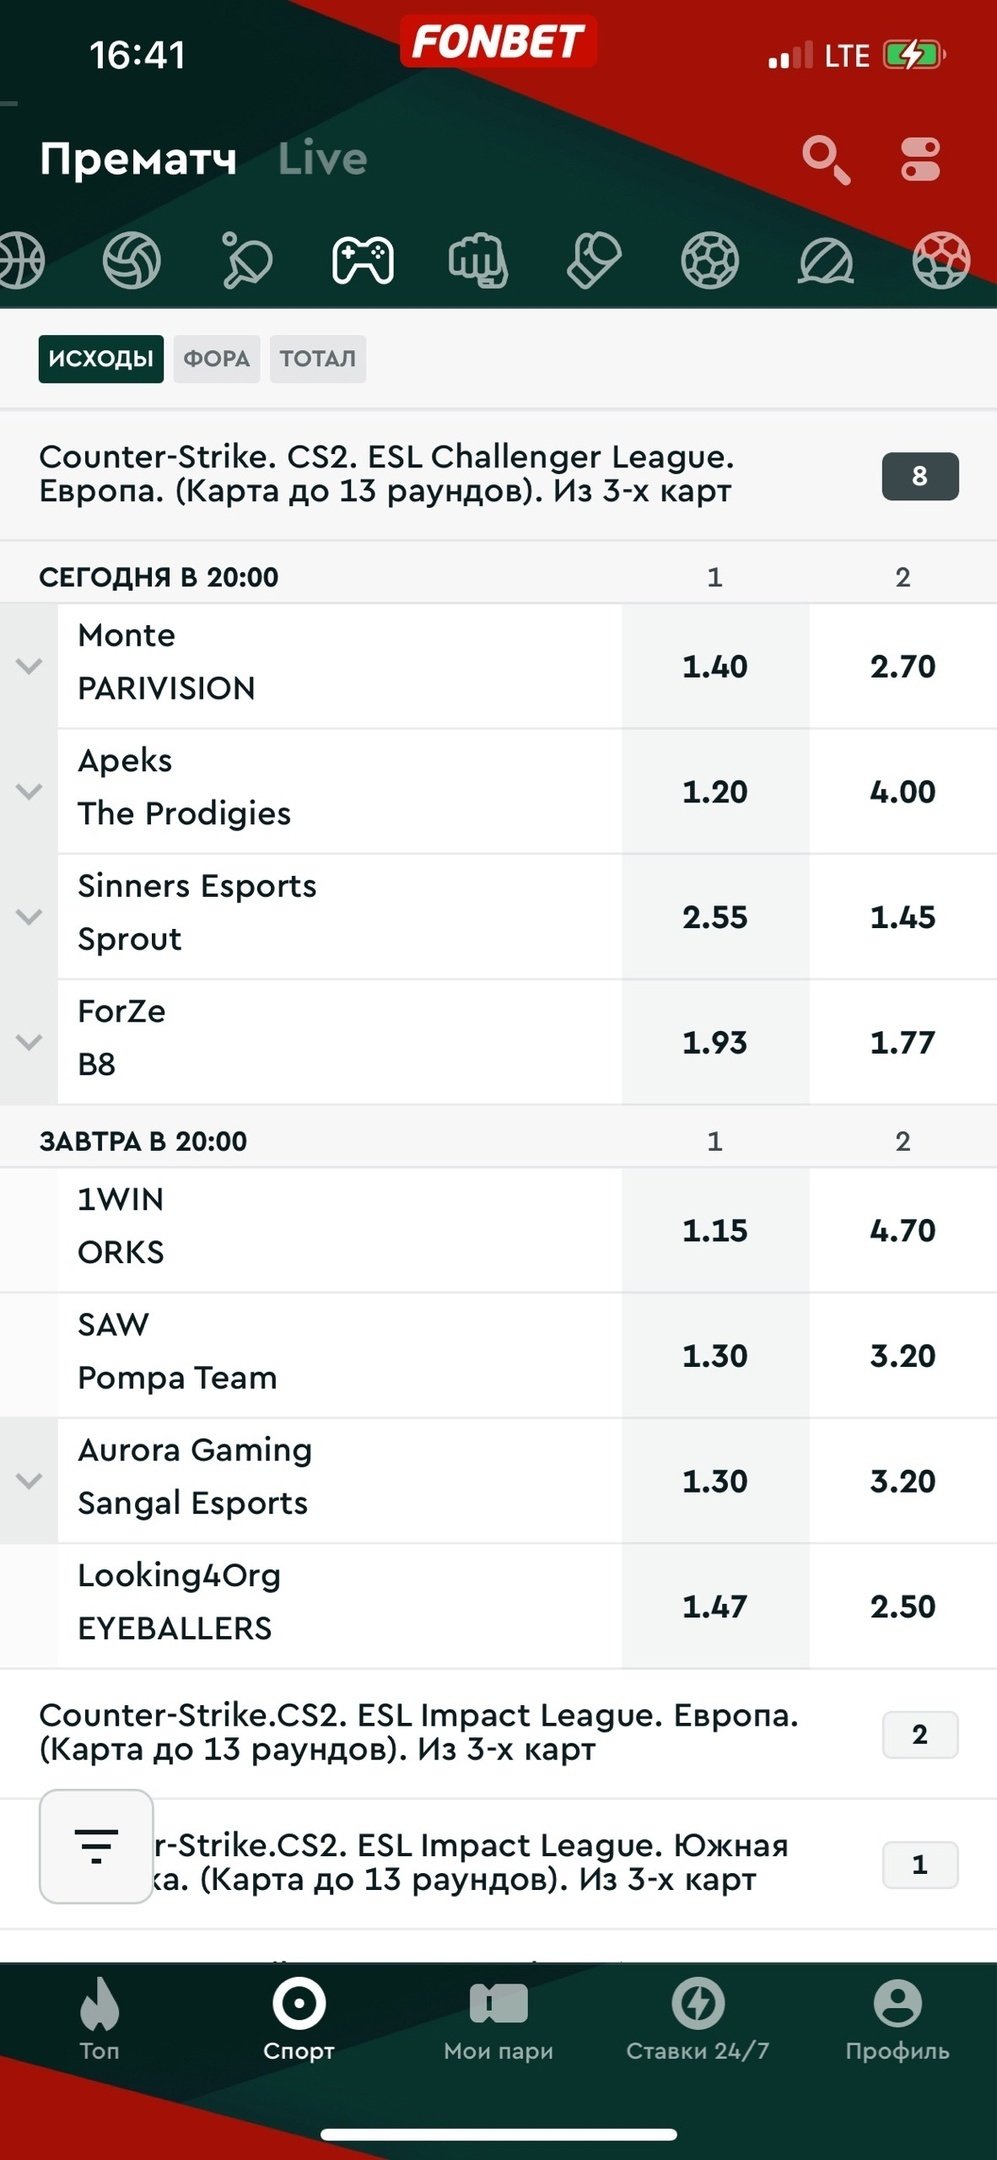Image resolution: width=997 pixels, height=2160 pixels.
Task: Collapse ESL Challenger League counter badge 8
Action: [x=919, y=476]
